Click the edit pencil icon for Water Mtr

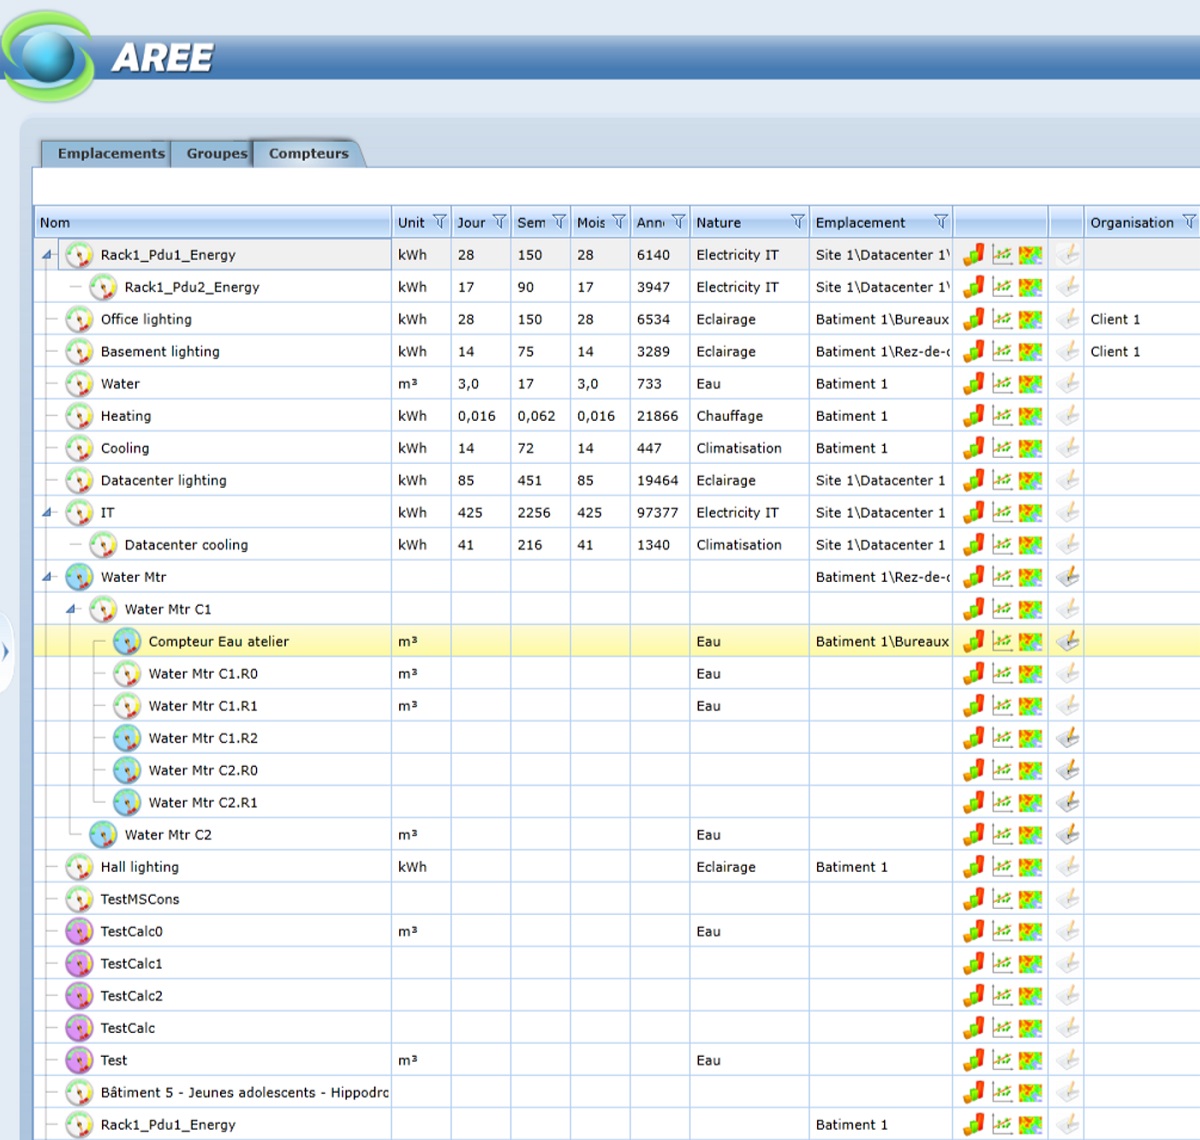[1068, 577]
